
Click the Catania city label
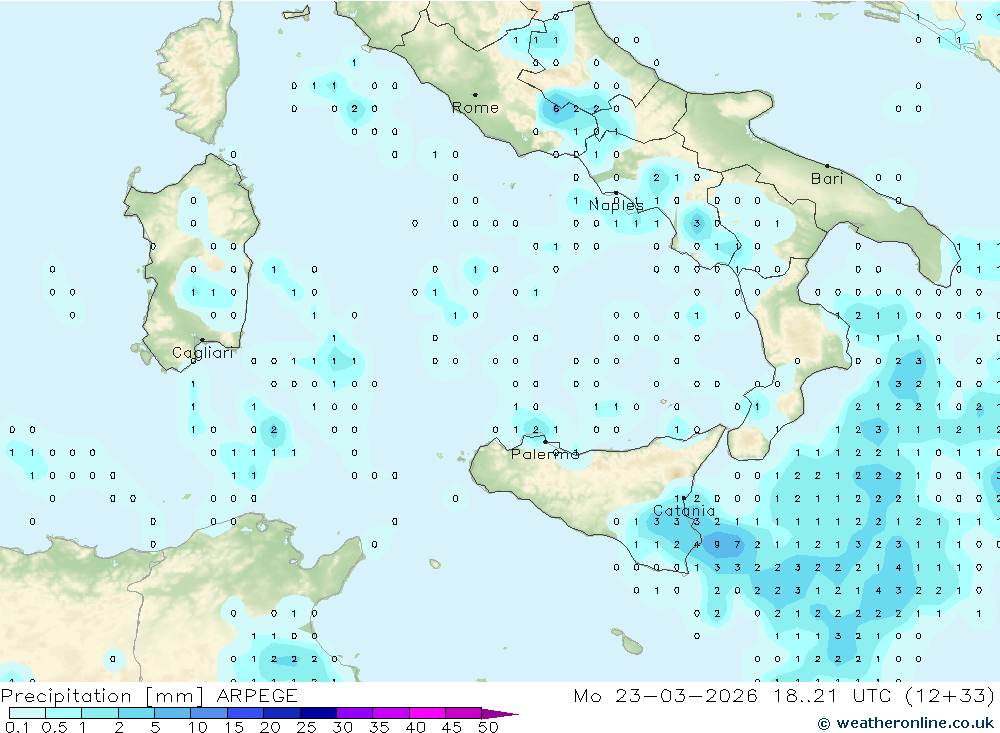[x=684, y=511]
